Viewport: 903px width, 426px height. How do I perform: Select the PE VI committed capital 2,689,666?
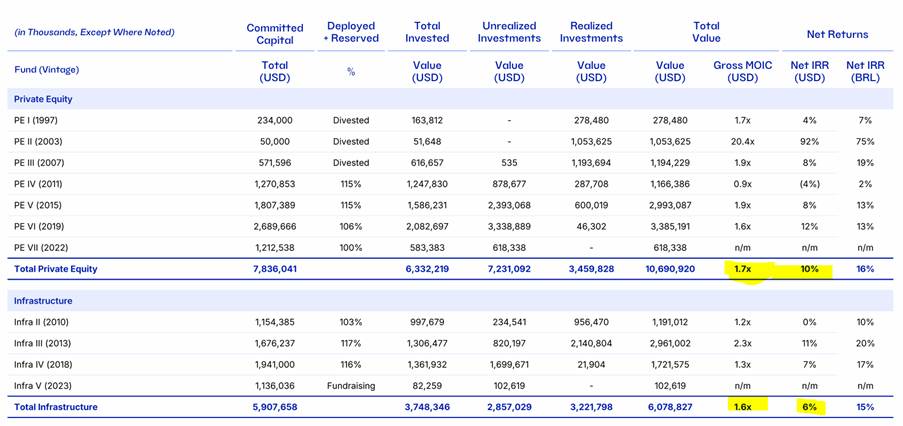click(275, 227)
